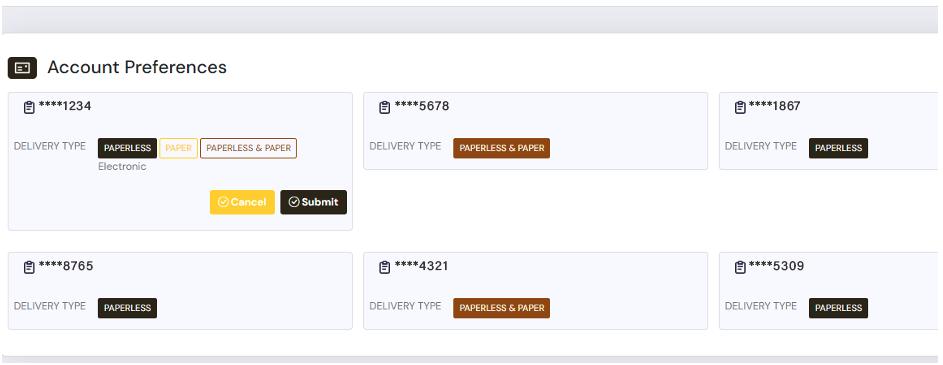The width and height of the screenshot is (943, 365).
Task: Click clipboard icon next to ****4321
Action: (x=385, y=268)
